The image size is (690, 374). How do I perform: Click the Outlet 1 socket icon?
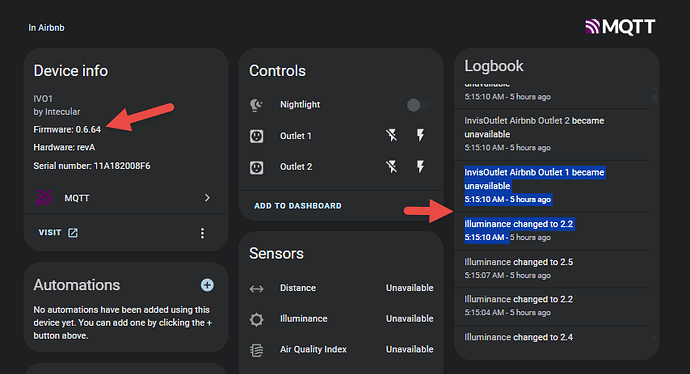(257, 136)
